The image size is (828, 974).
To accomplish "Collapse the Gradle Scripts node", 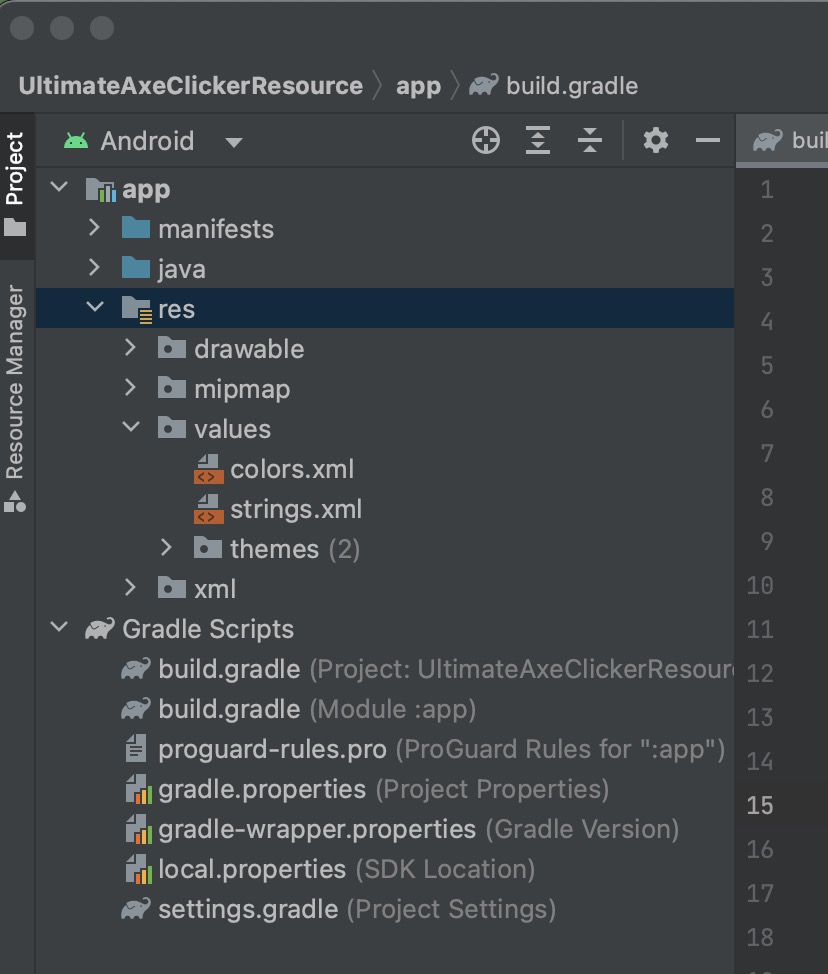I will tap(59, 626).
